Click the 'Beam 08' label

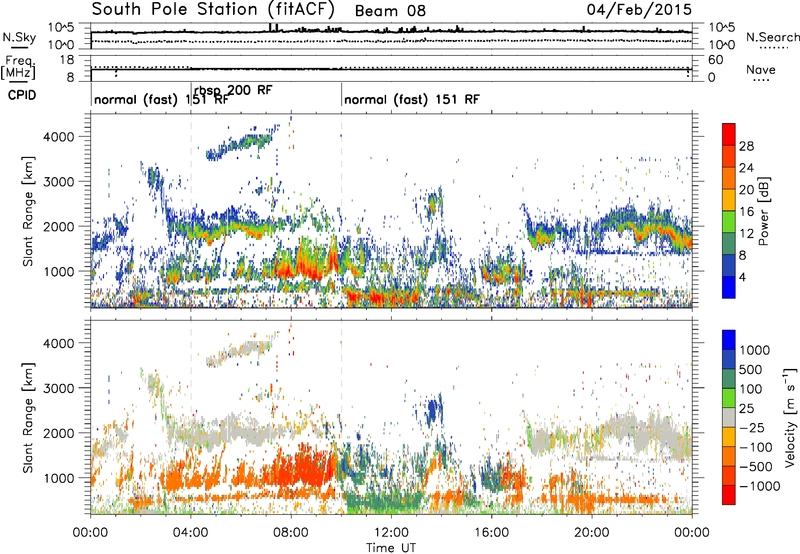point(390,11)
